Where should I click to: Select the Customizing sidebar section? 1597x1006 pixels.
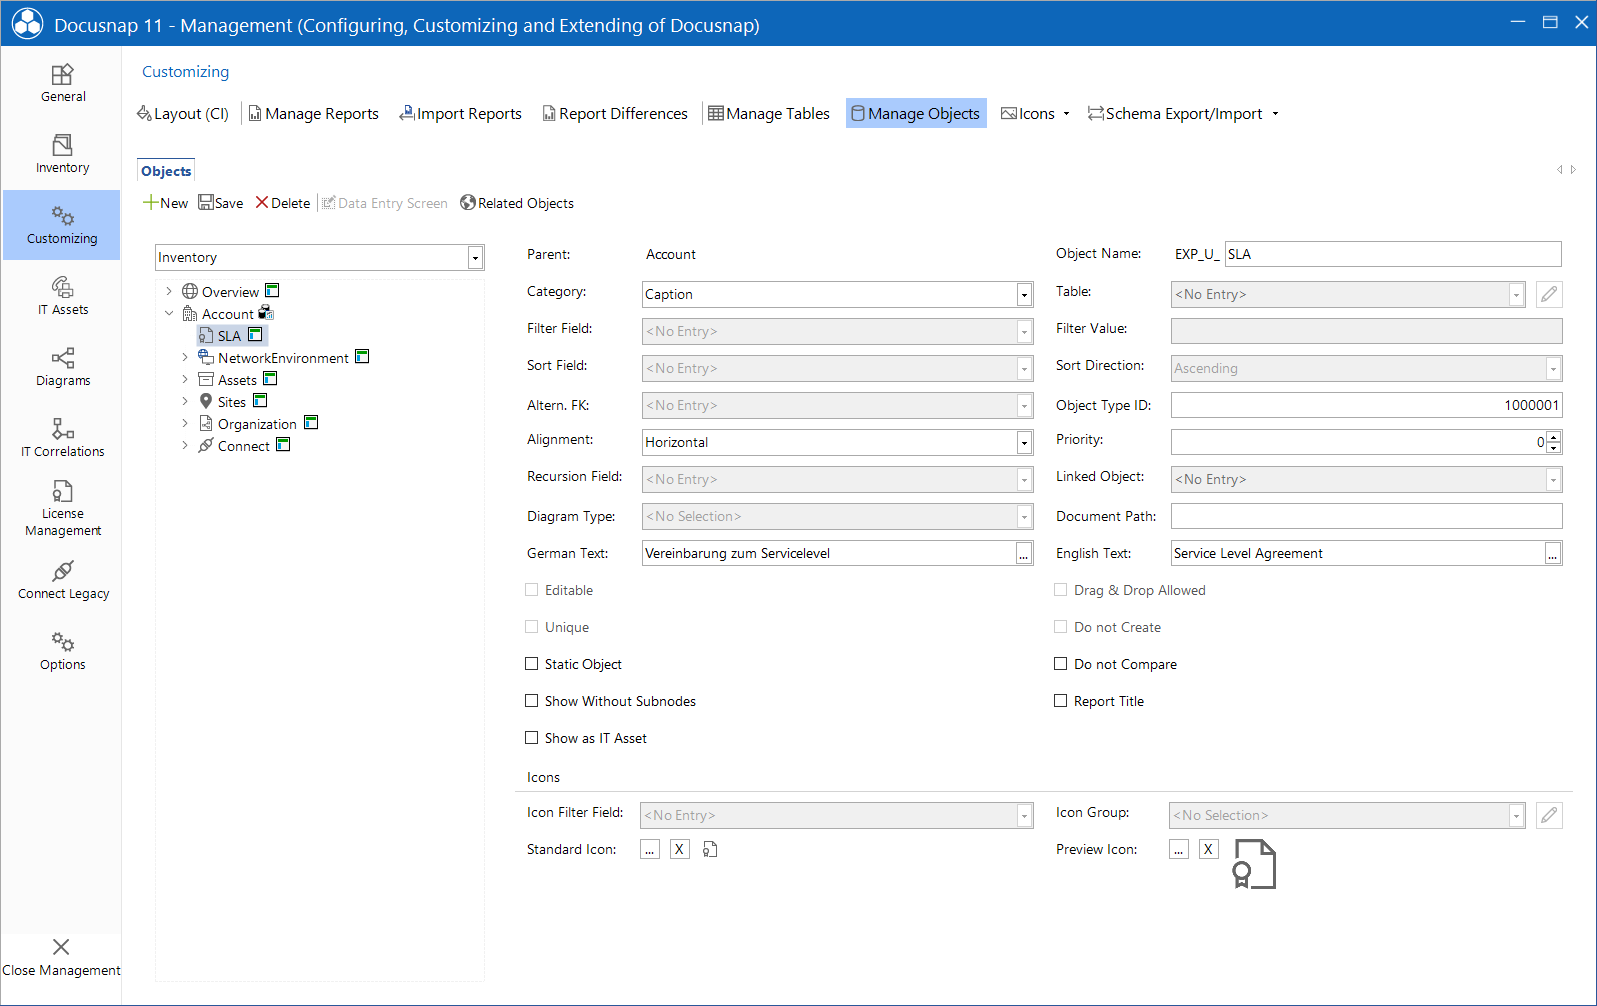62,226
